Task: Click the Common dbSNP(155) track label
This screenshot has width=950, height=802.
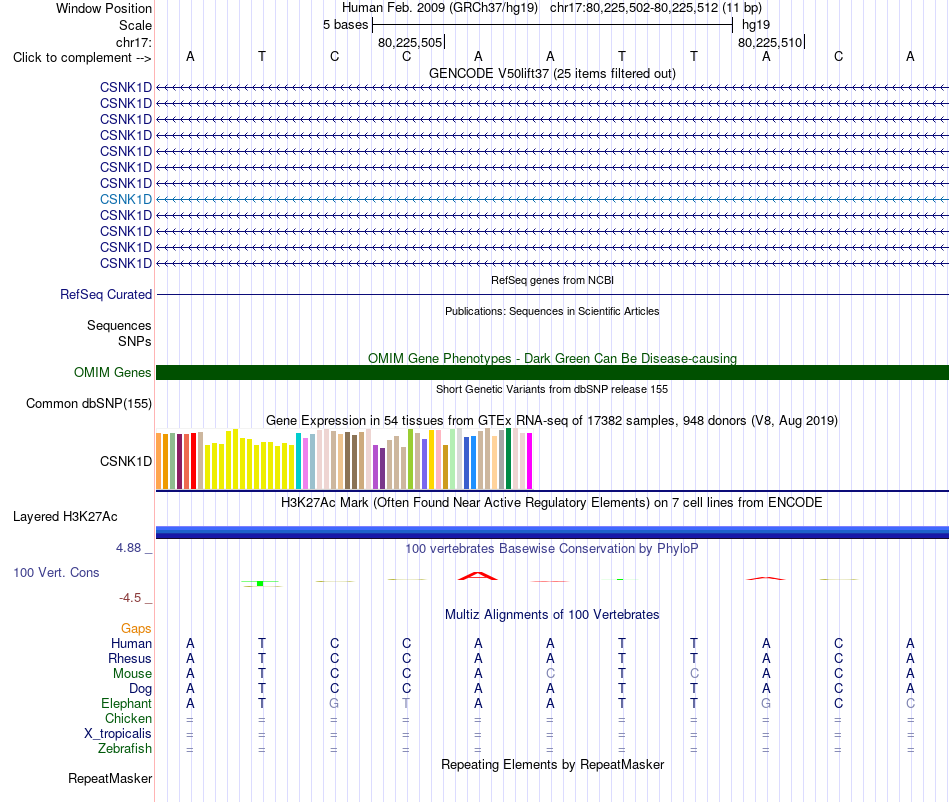Action: click(88, 403)
